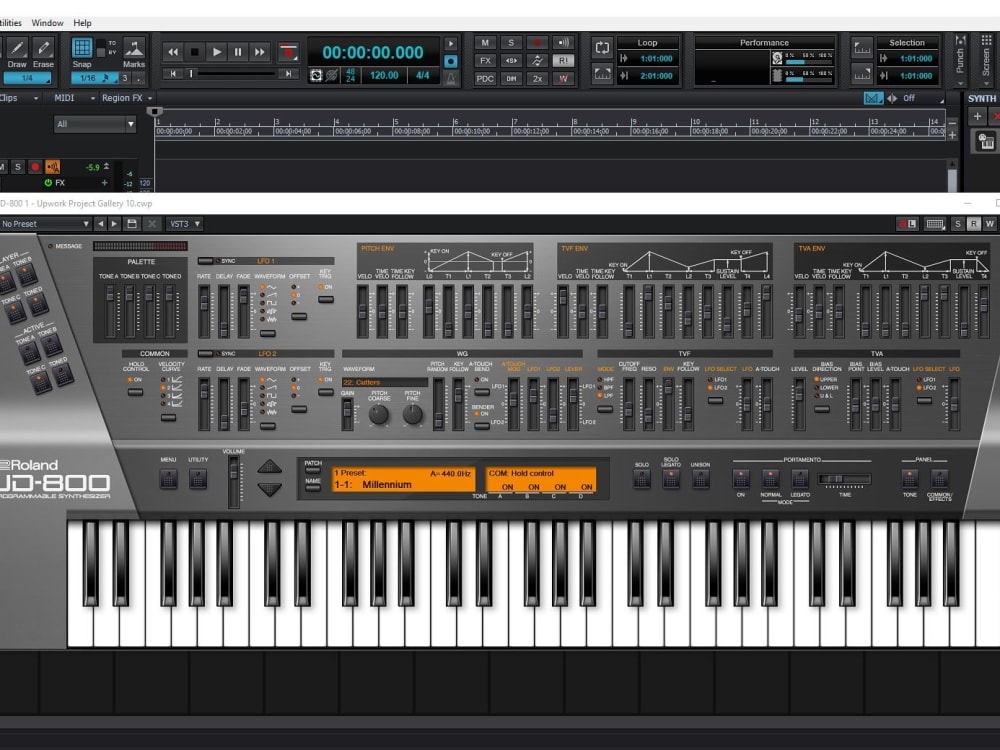Click the JD-800 up arrow button

(x=269, y=467)
